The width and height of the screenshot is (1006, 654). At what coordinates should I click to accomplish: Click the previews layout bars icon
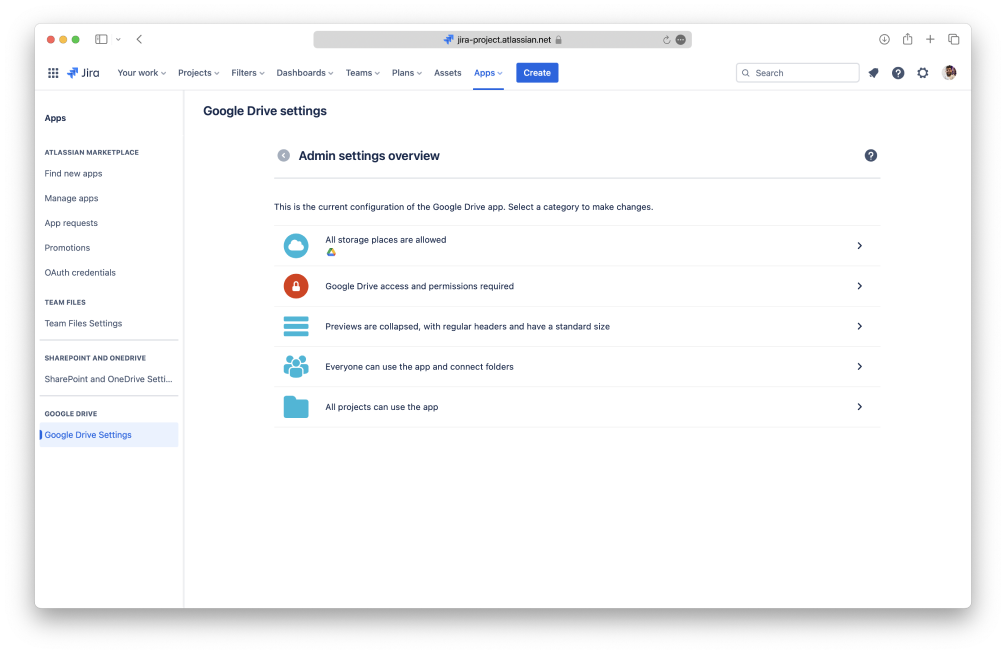click(x=296, y=327)
